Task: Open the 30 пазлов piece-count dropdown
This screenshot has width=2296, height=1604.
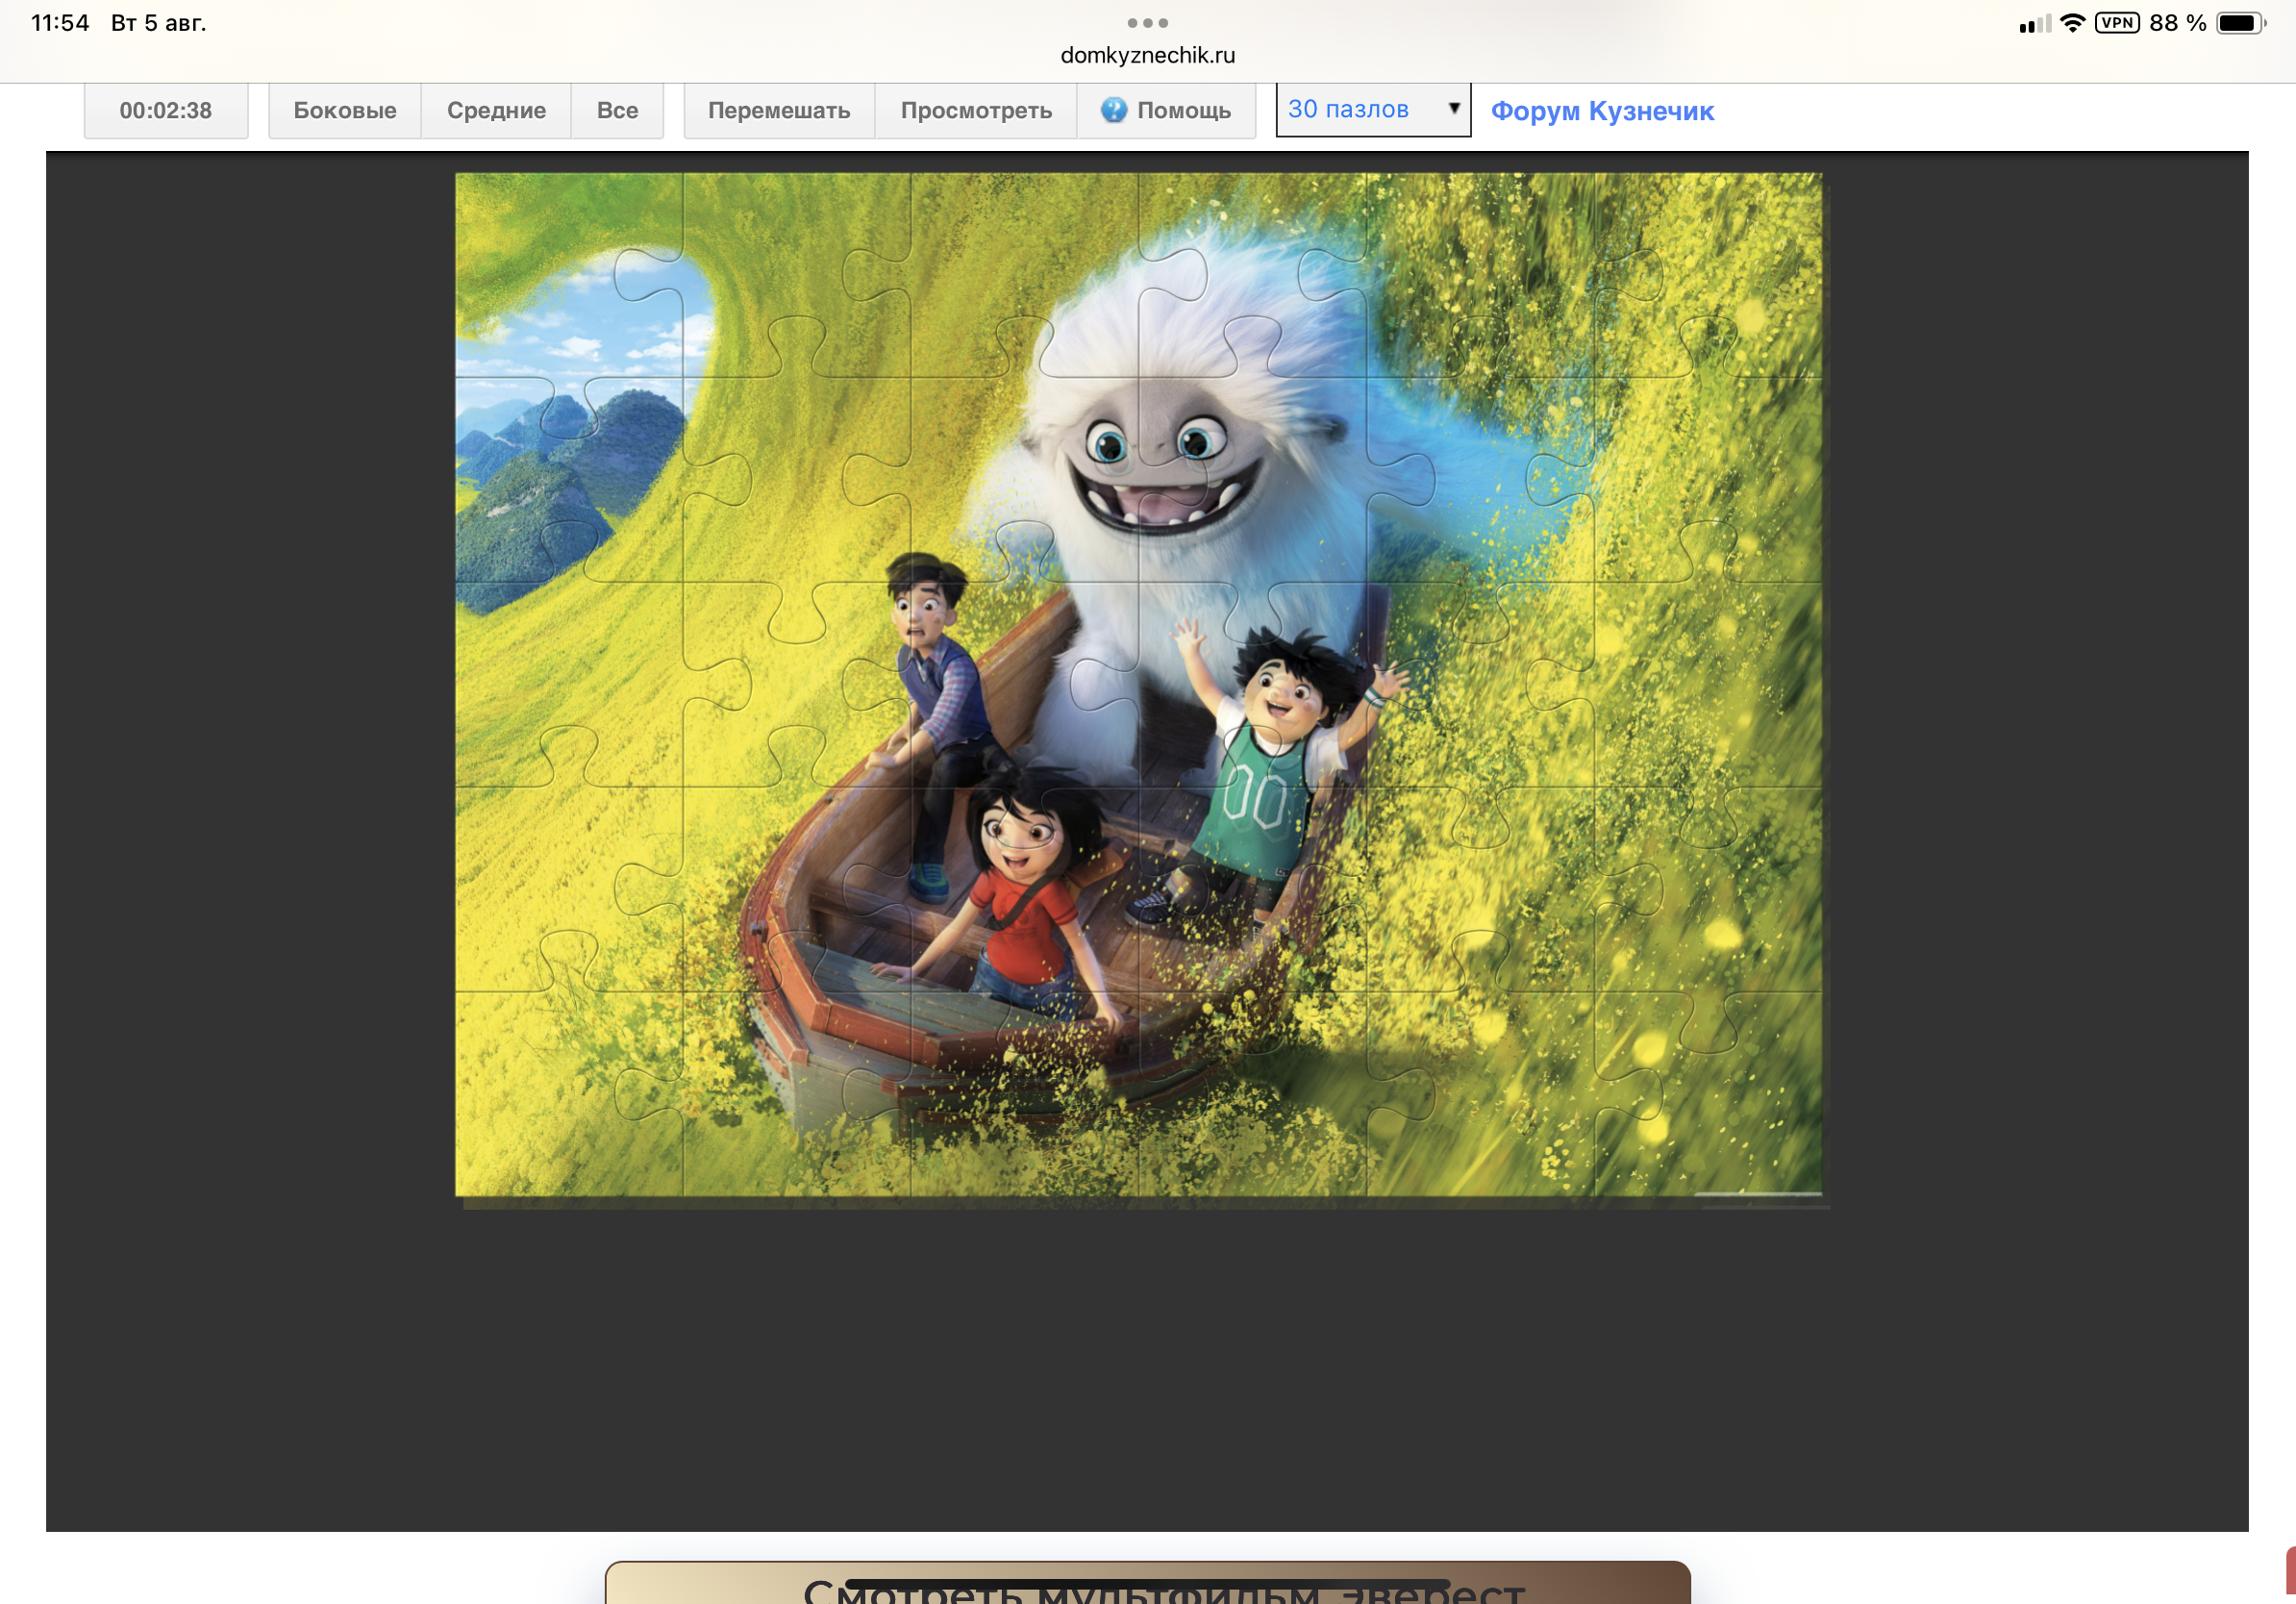Action: (x=1373, y=109)
